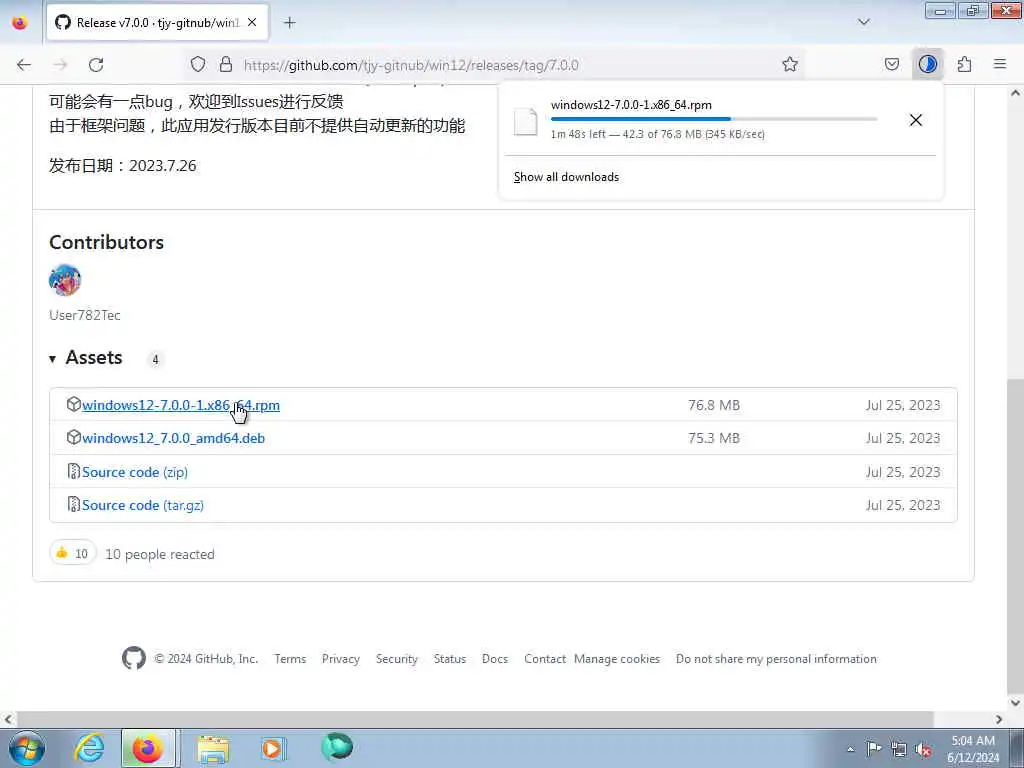Open the User782Tec contributor avatar
Screen dimensions: 1024x768
coord(65,280)
